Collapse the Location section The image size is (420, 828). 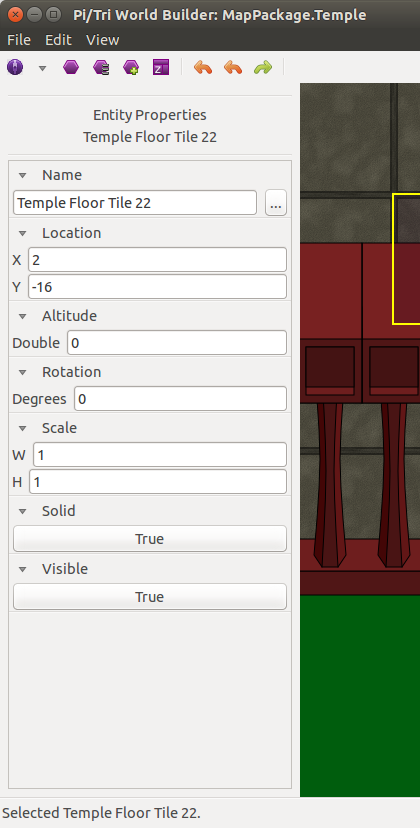click(22, 233)
